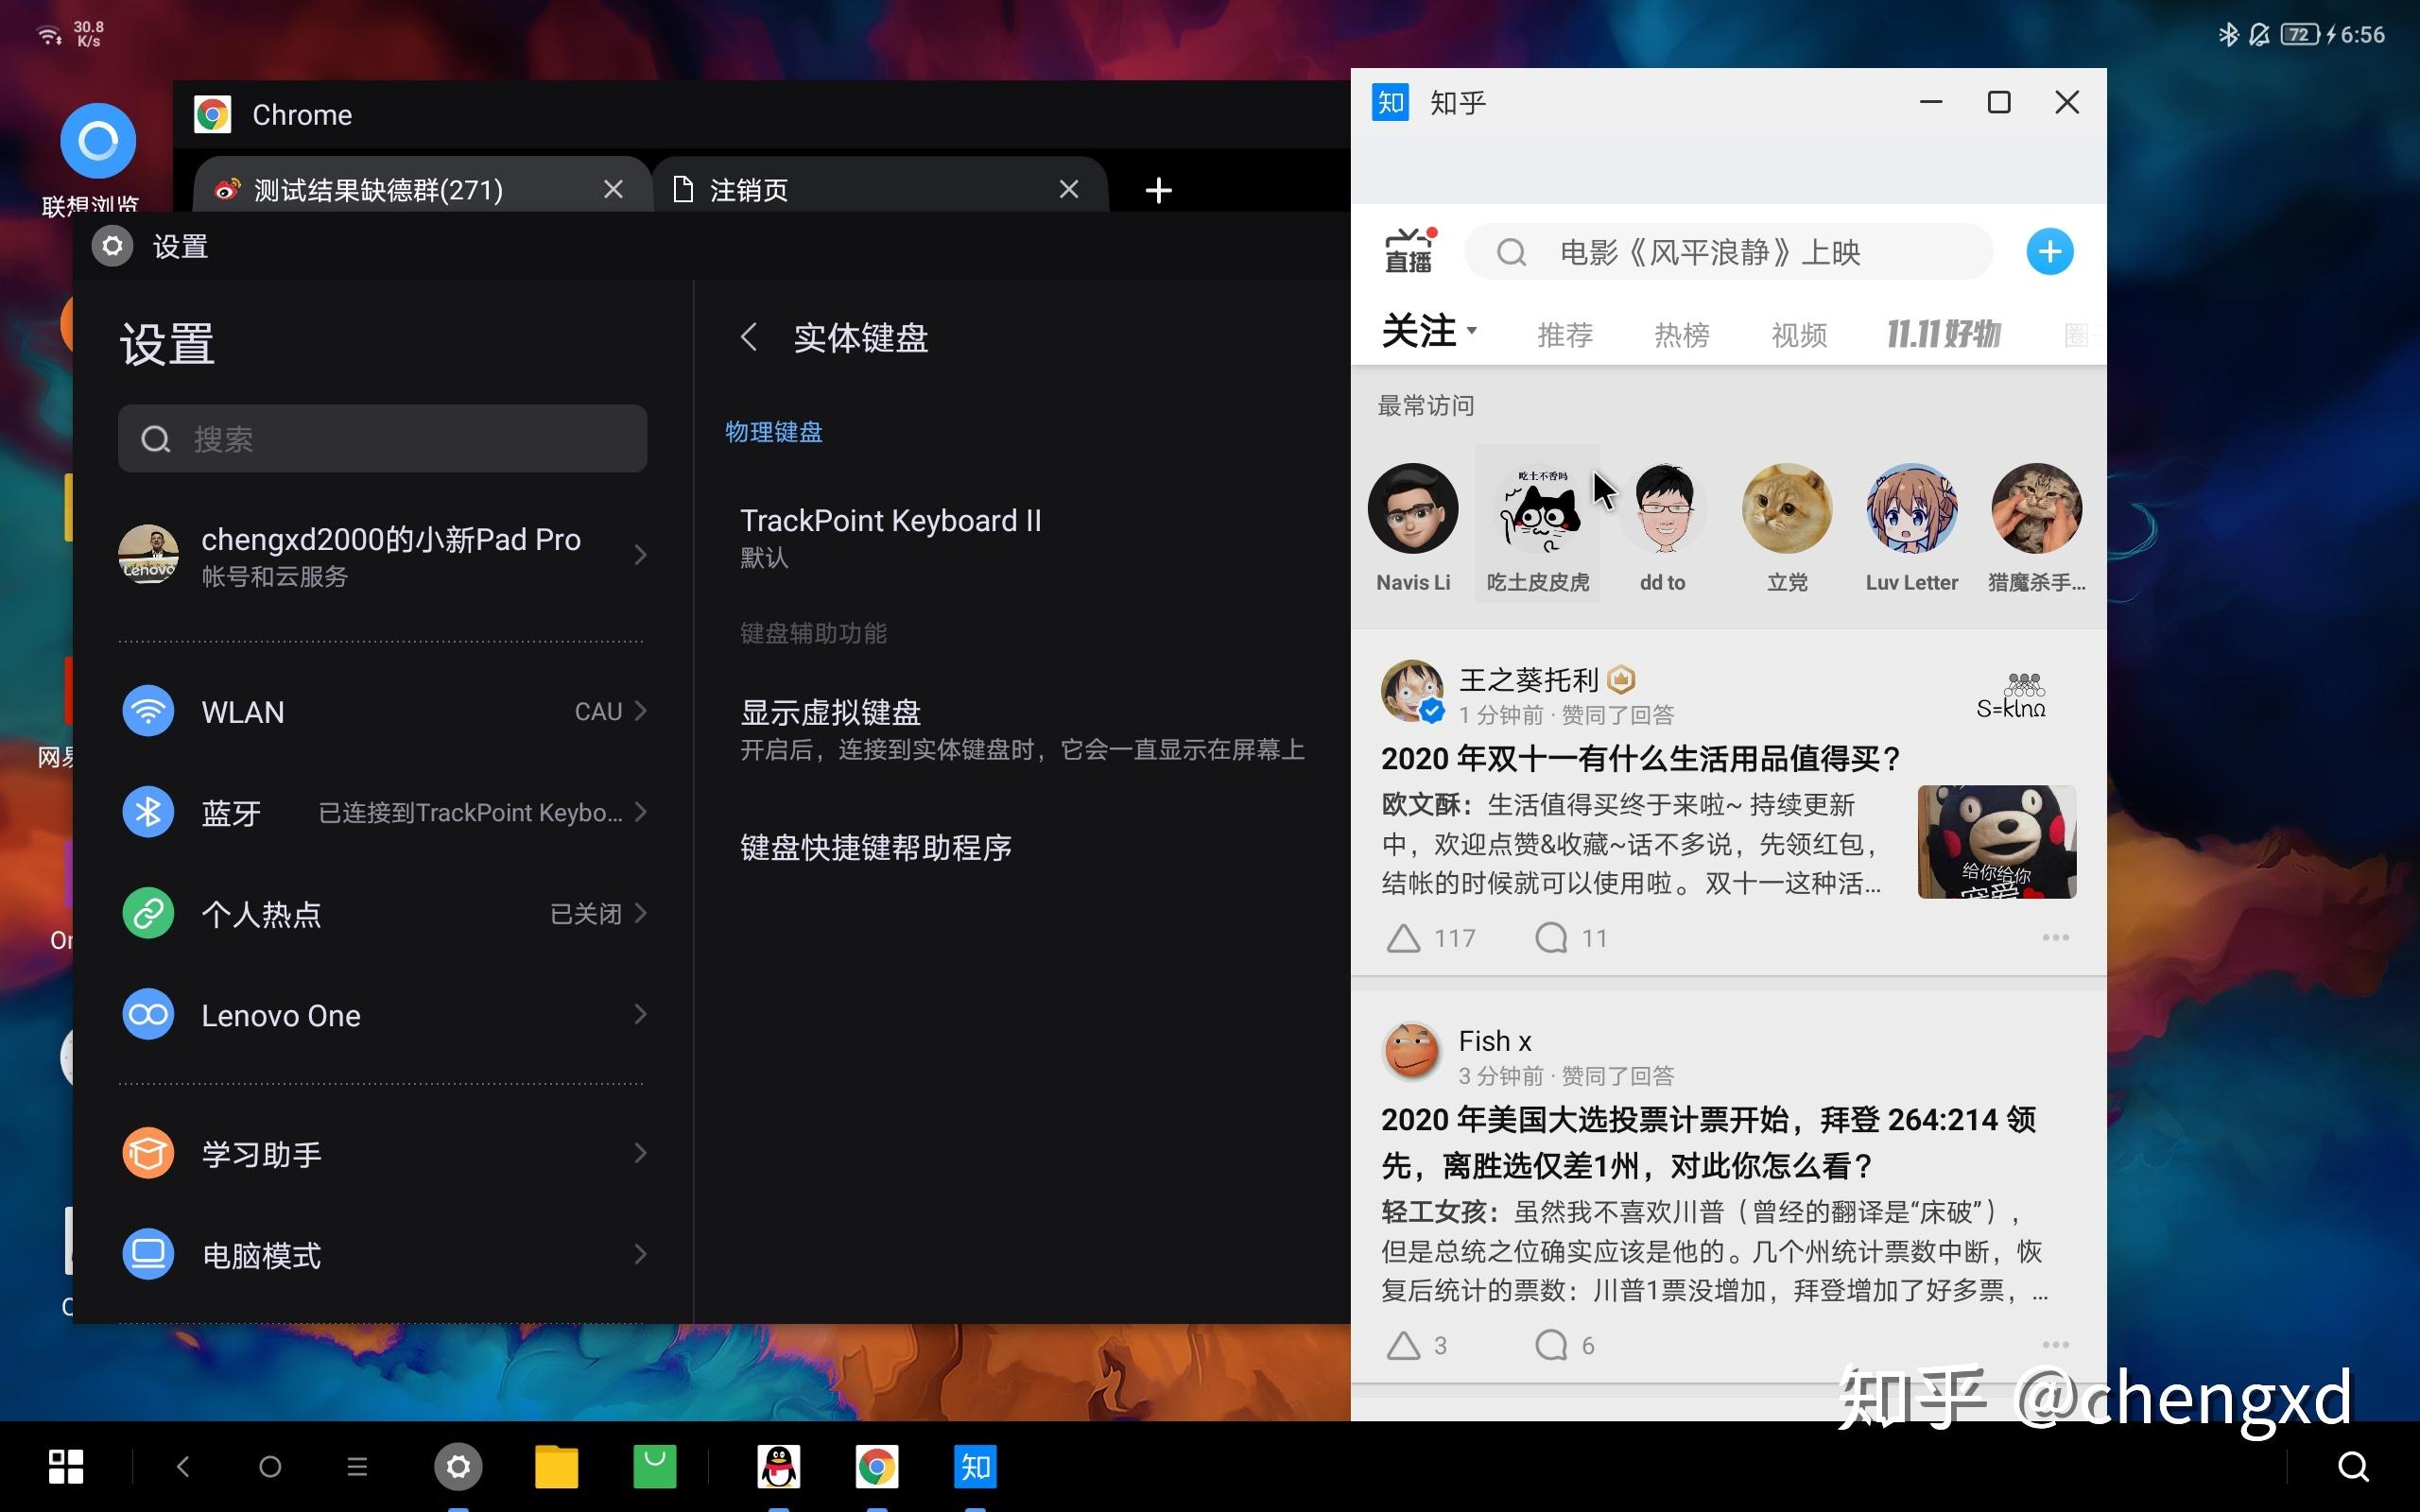Screen dimensions: 2420x1512
Task: Close the 注销页 Chrome tab
Action: click(x=1068, y=190)
